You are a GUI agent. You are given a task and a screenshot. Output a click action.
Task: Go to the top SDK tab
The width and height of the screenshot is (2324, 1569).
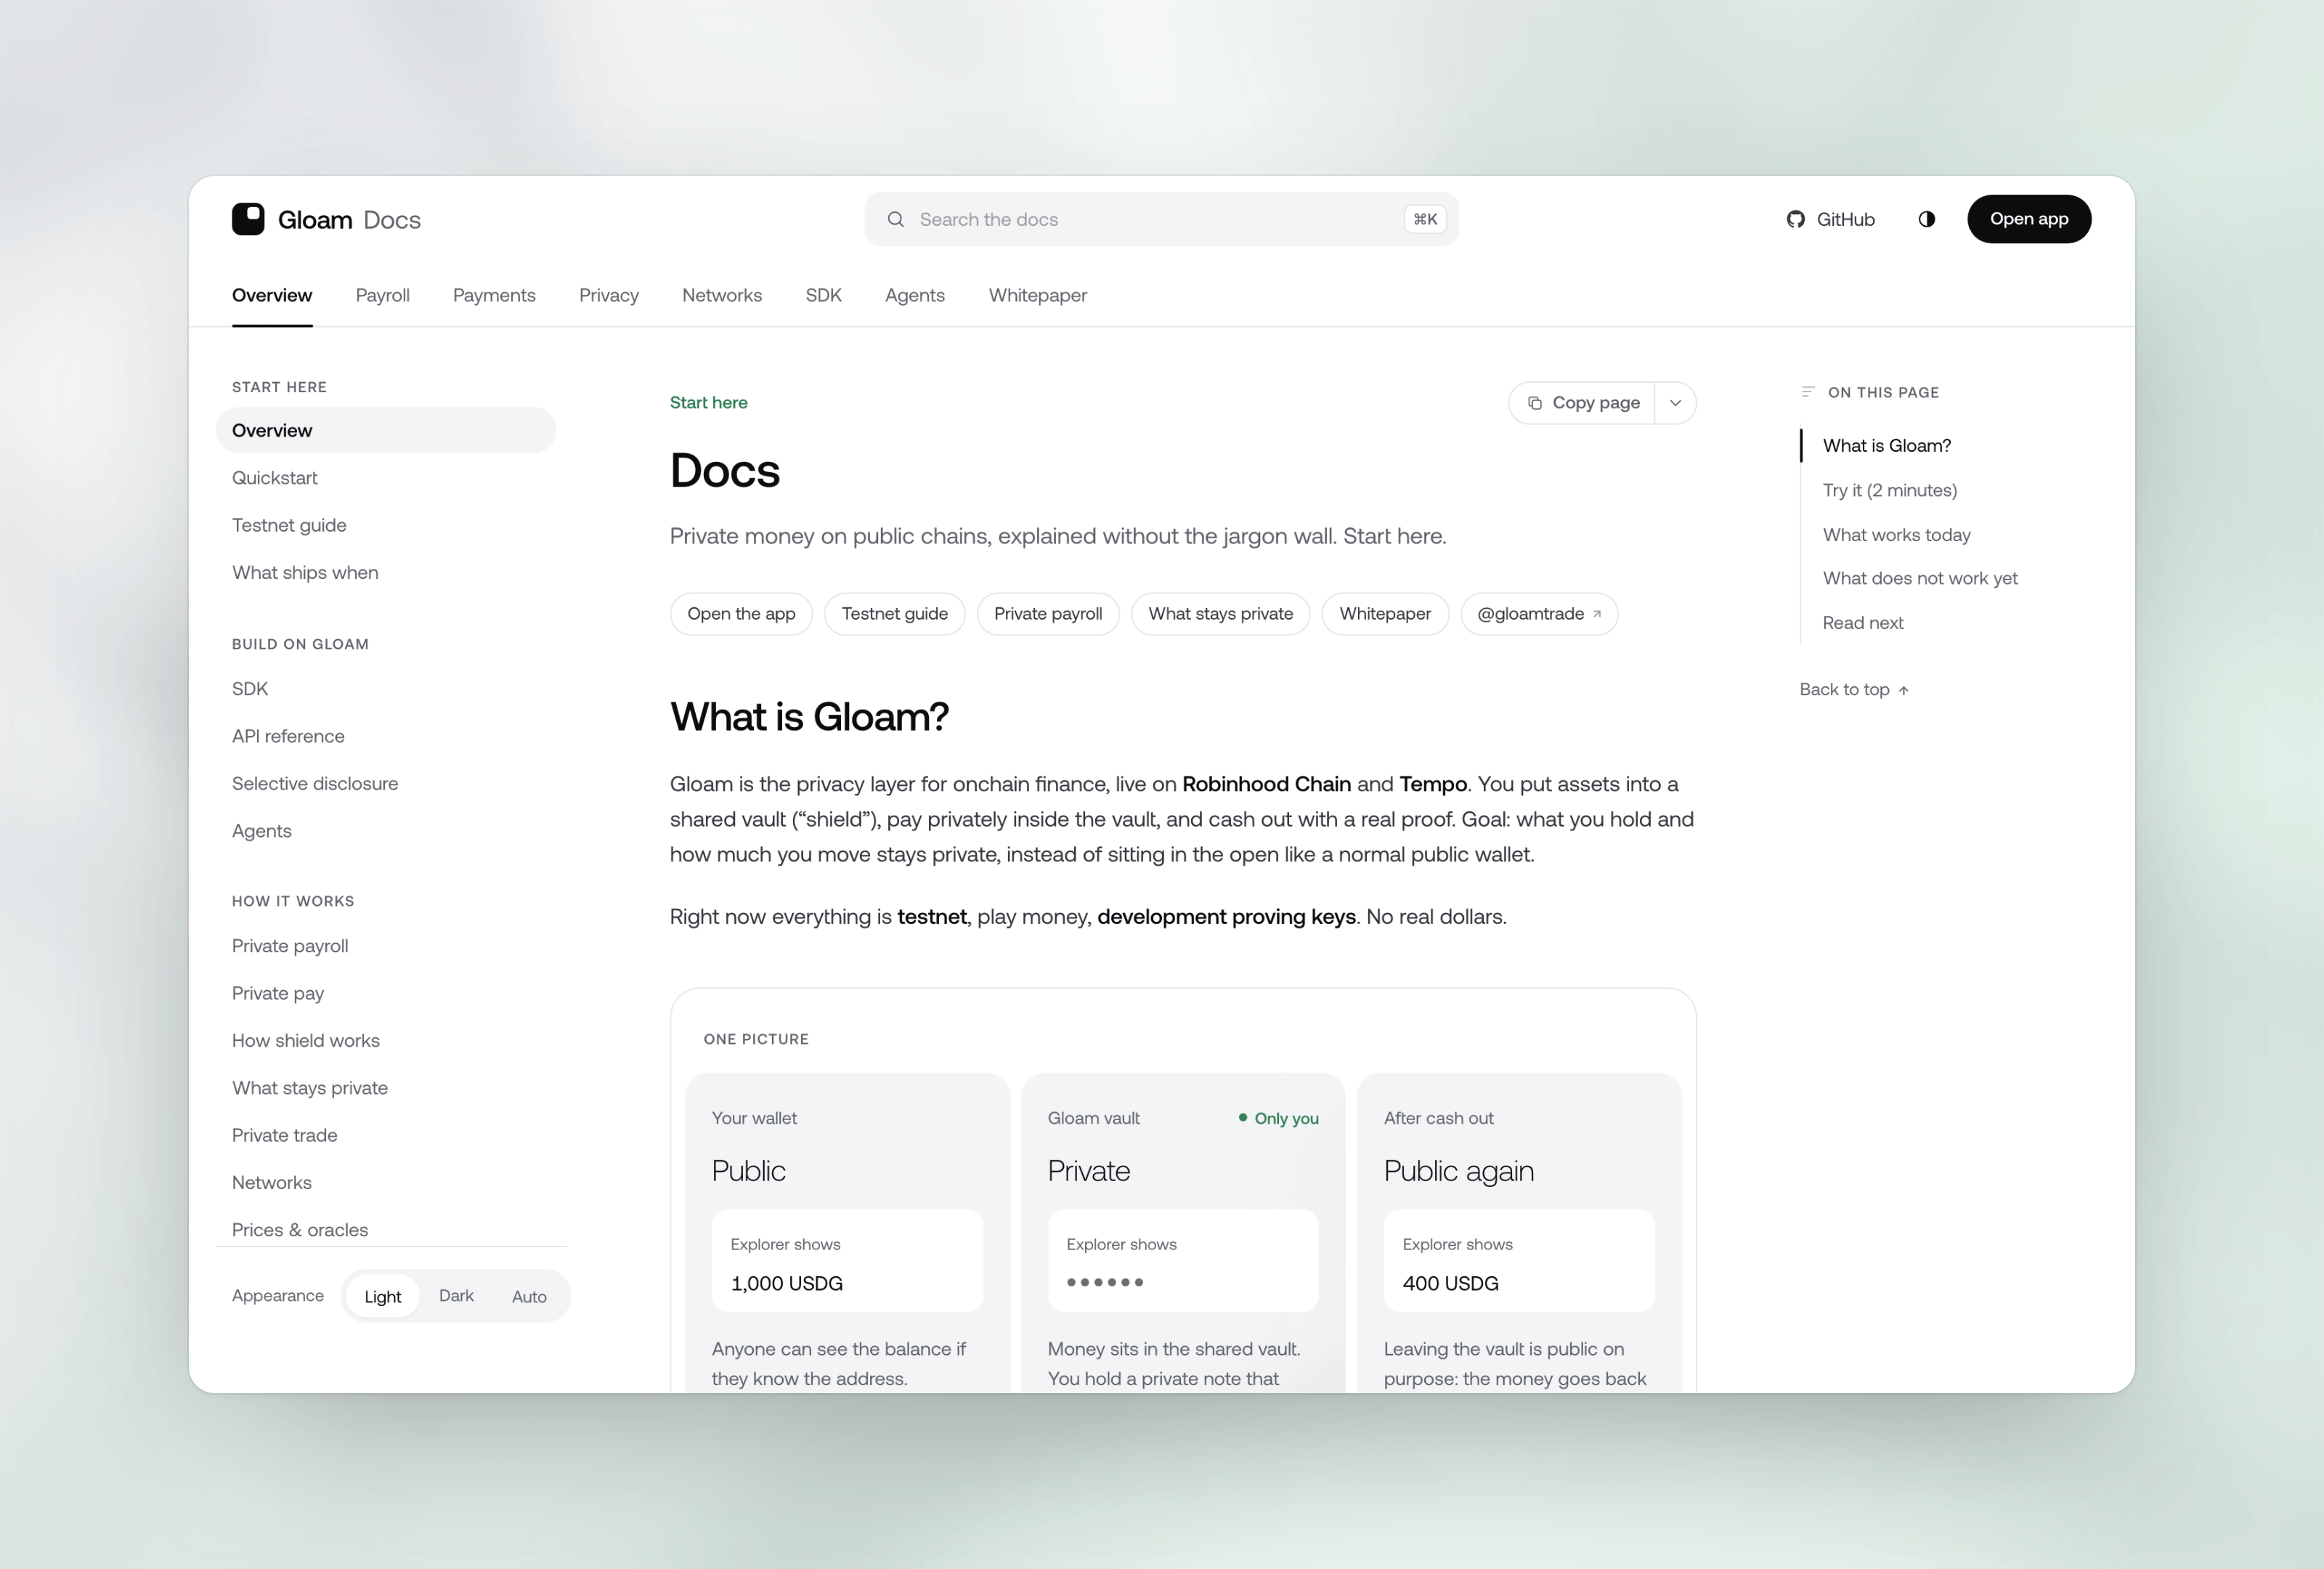coord(823,295)
